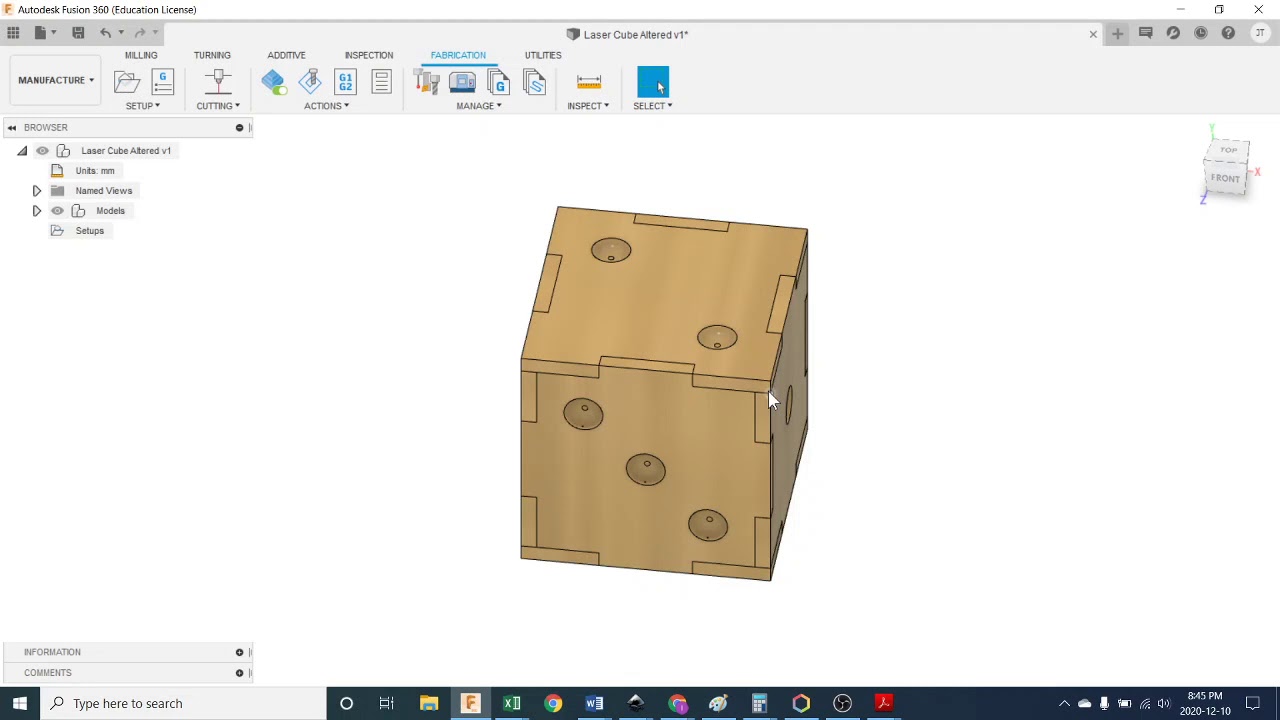Click the minus toggle beside the BROWSER header
This screenshot has height=720, width=1280.
coord(239,128)
